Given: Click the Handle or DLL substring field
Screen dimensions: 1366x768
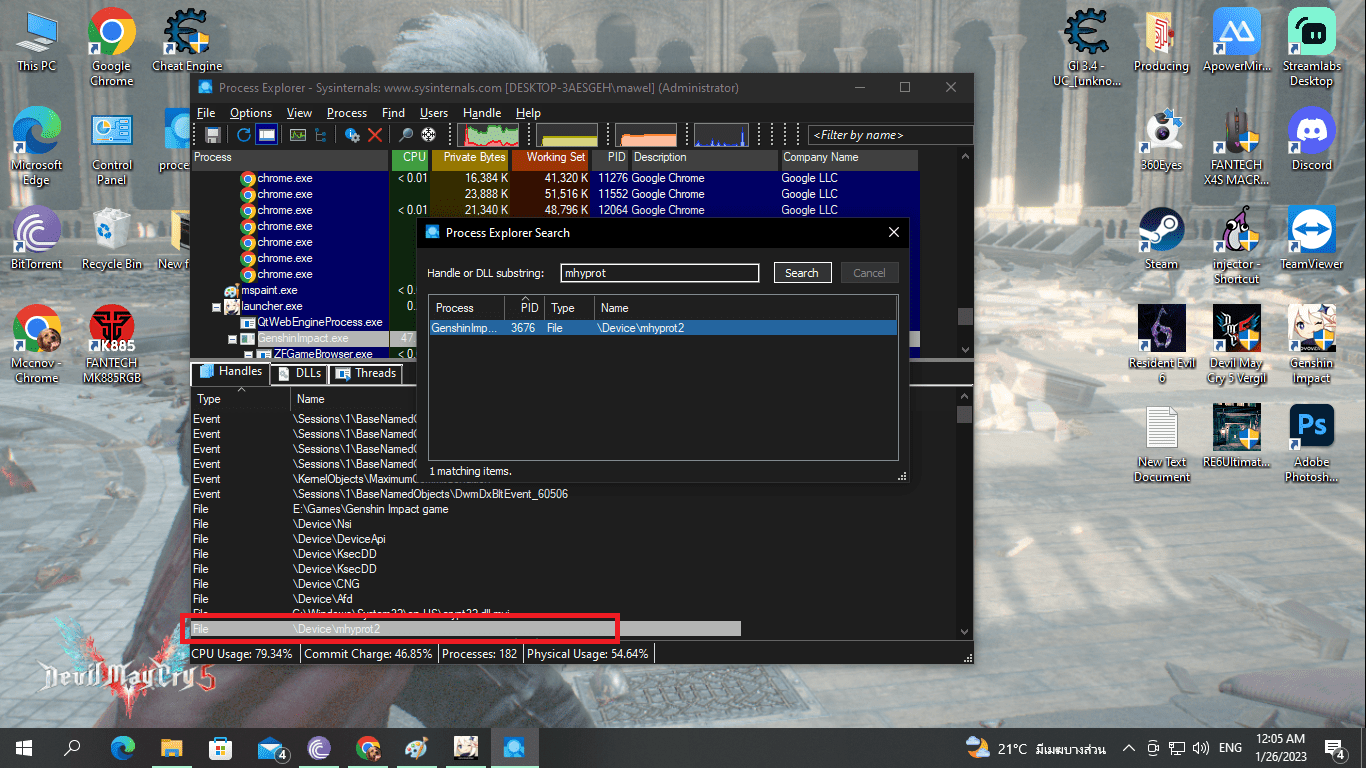Looking at the screenshot, I should 660,273.
